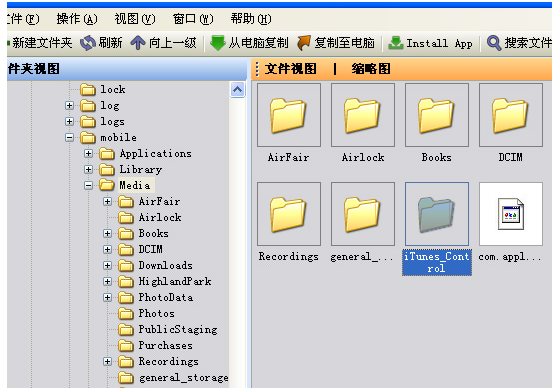Expand the PhotoData tree node

[x=107, y=298]
